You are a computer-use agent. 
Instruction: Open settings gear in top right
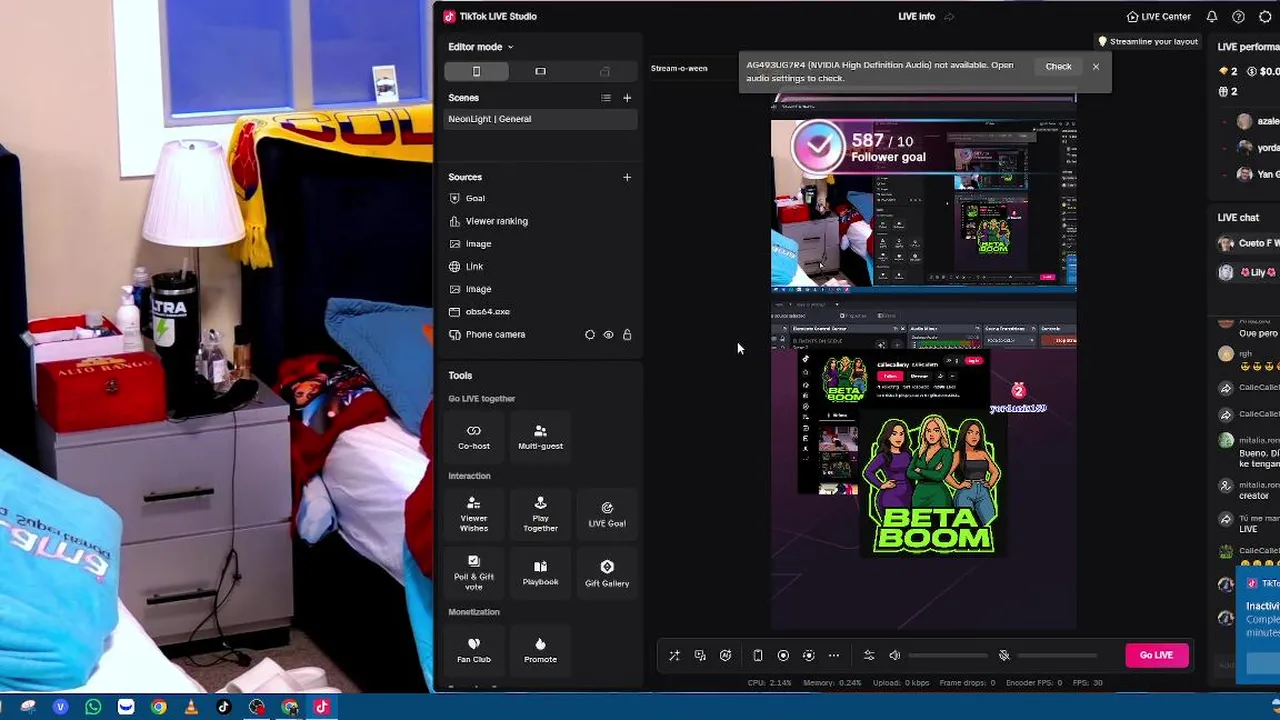point(1265,16)
